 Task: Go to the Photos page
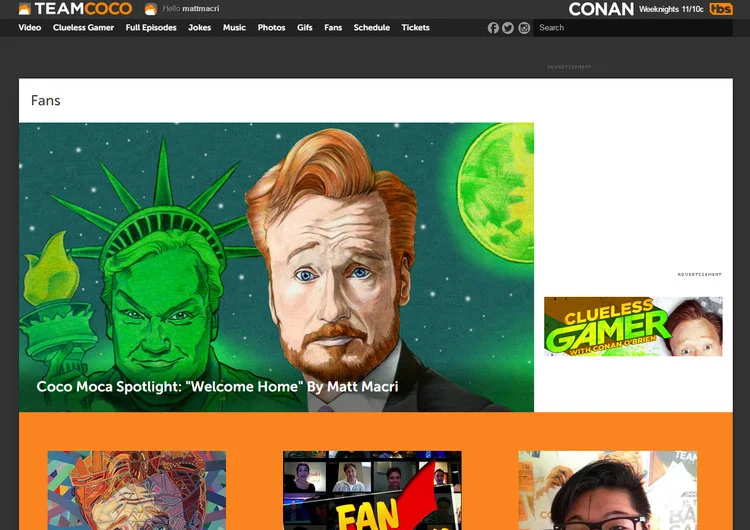click(271, 28)
